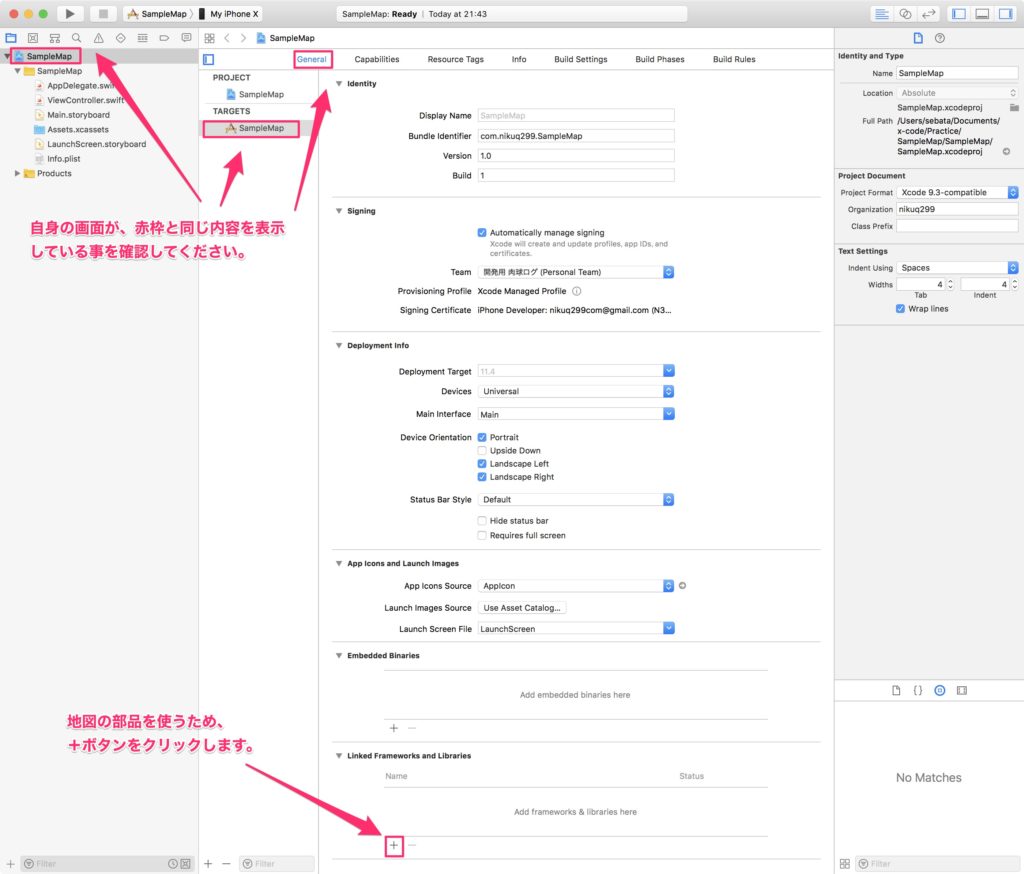Open the Issue navigator warning icon

click(99, 38)
